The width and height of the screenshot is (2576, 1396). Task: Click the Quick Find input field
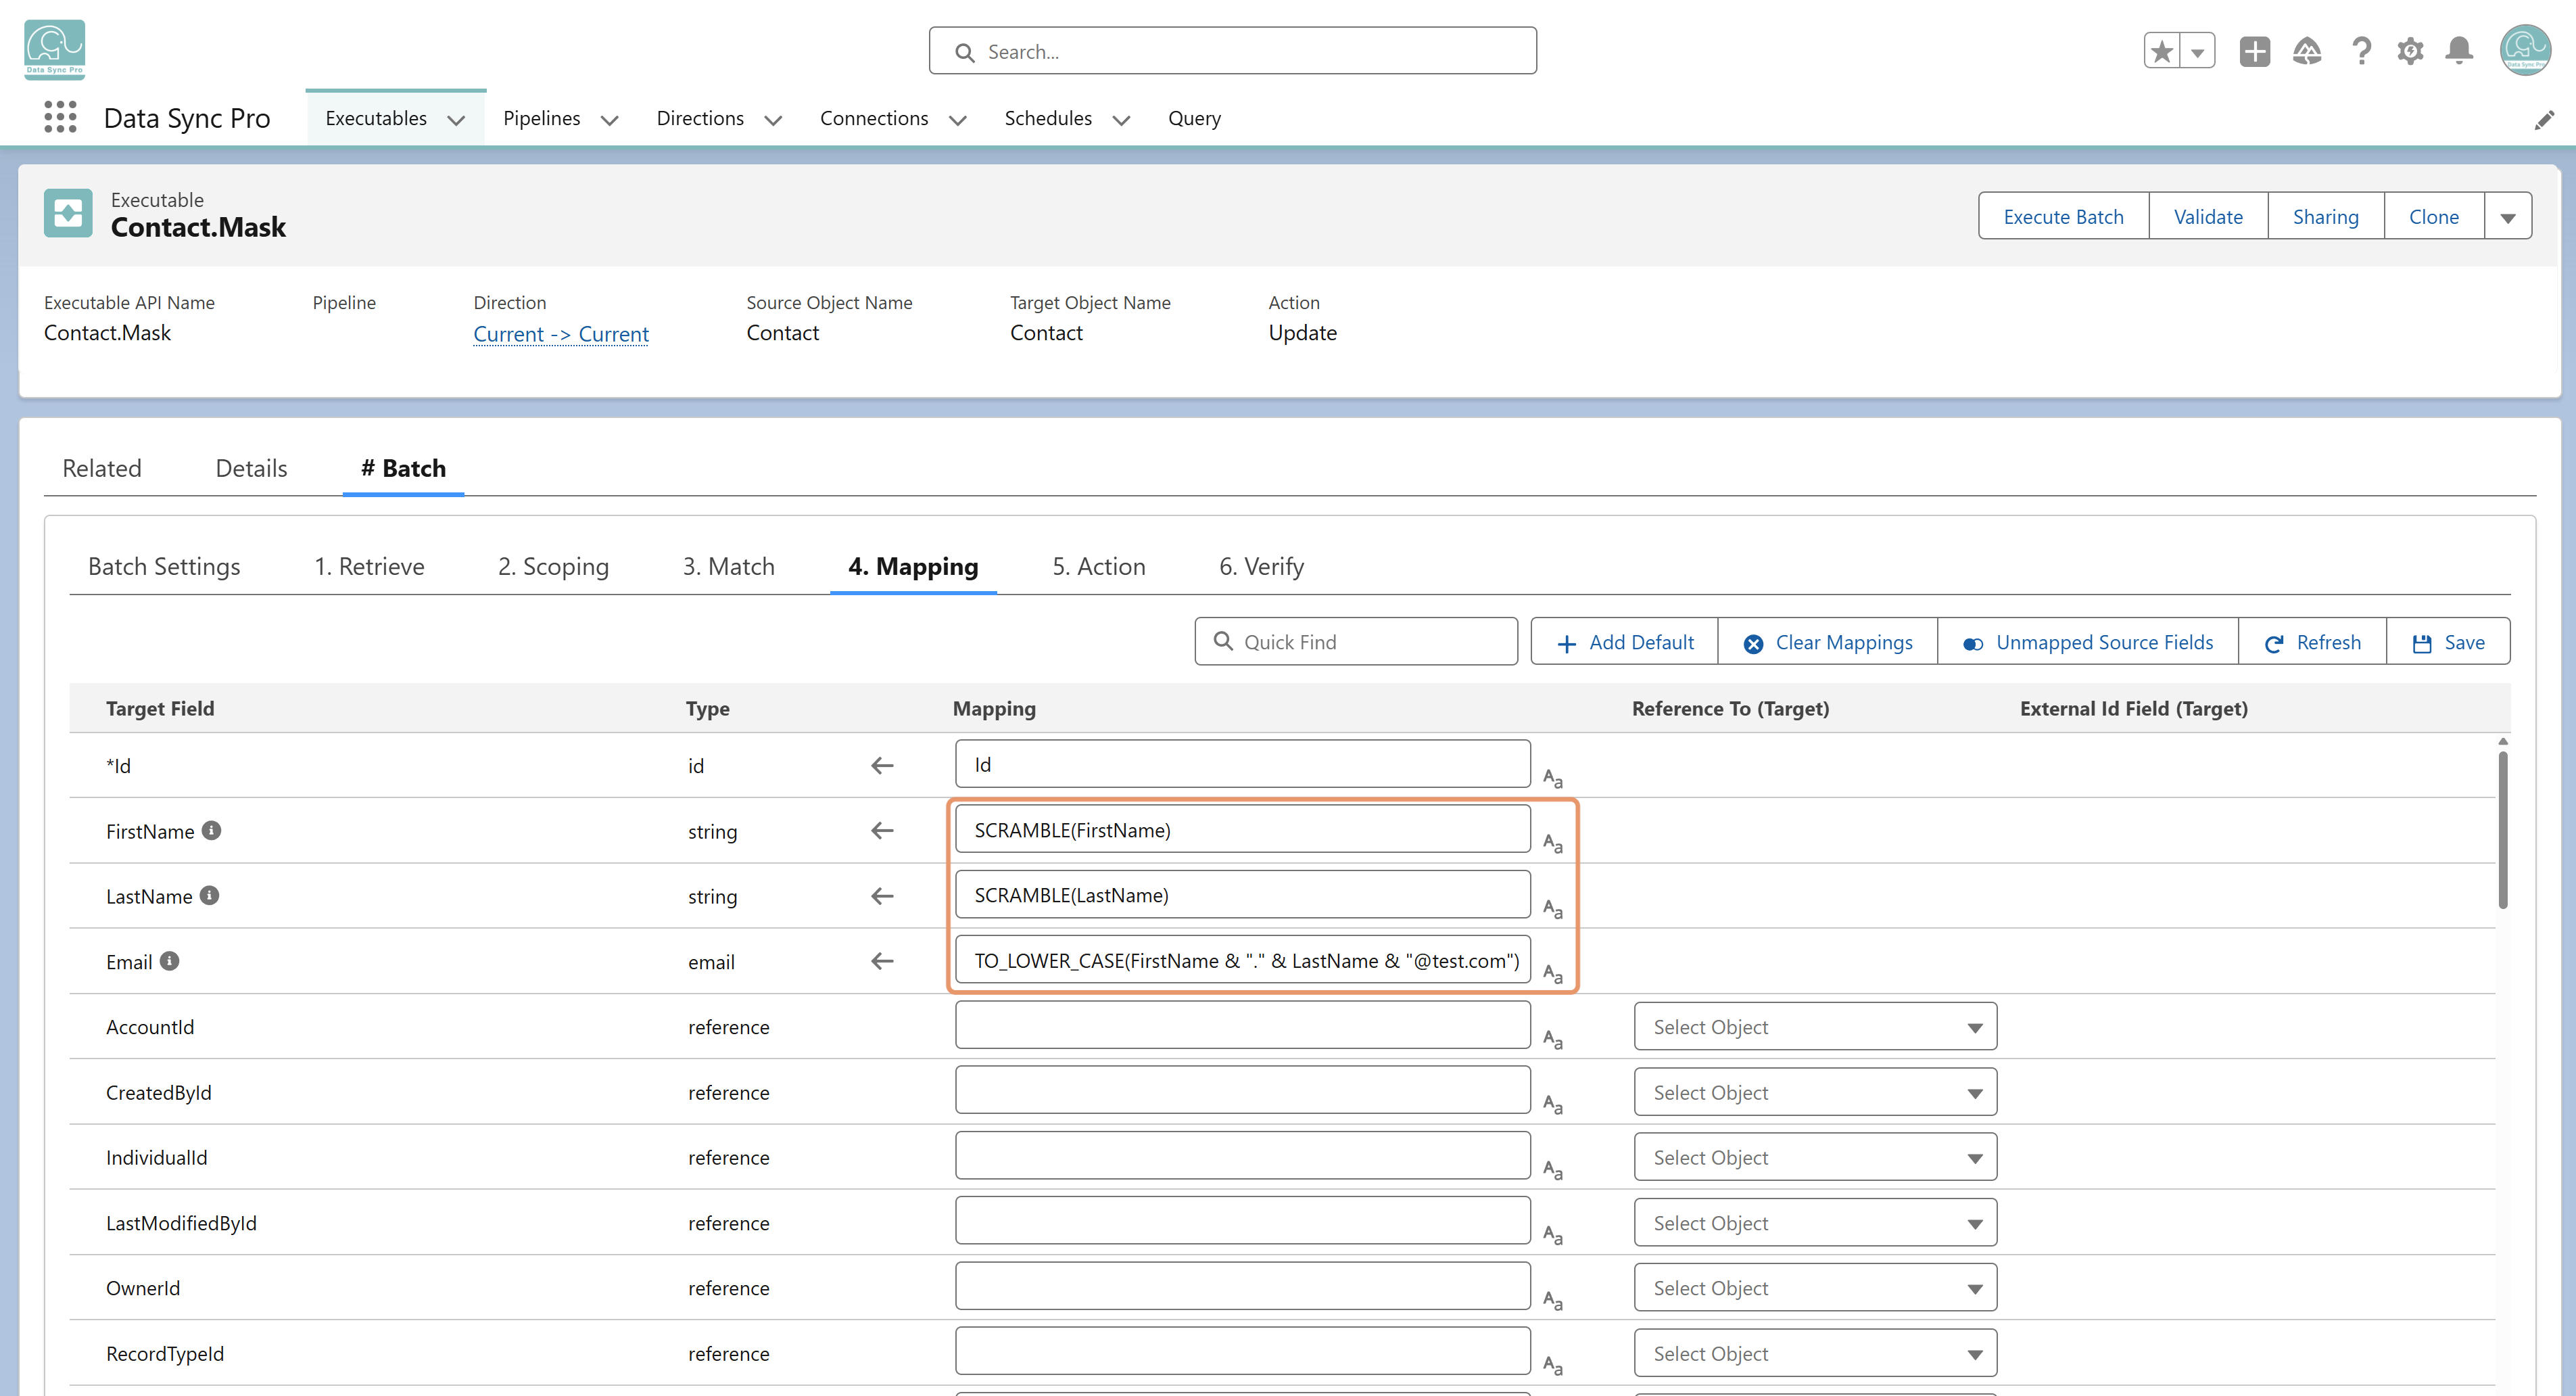(1356, 642)
